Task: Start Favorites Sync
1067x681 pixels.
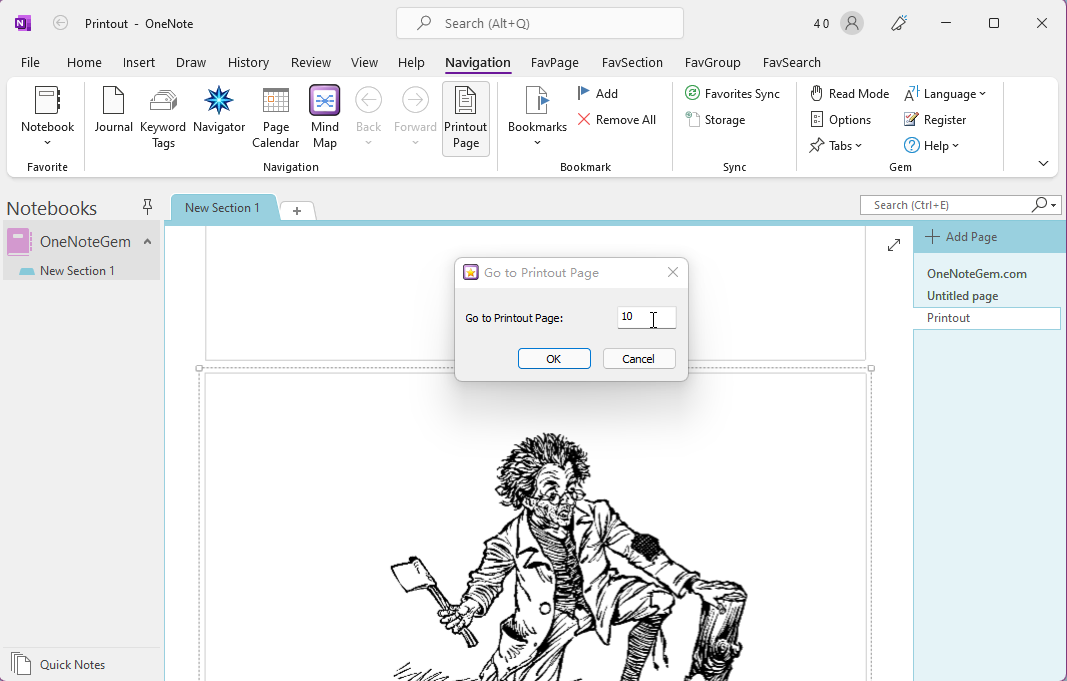Action: (x=732, y=94)
